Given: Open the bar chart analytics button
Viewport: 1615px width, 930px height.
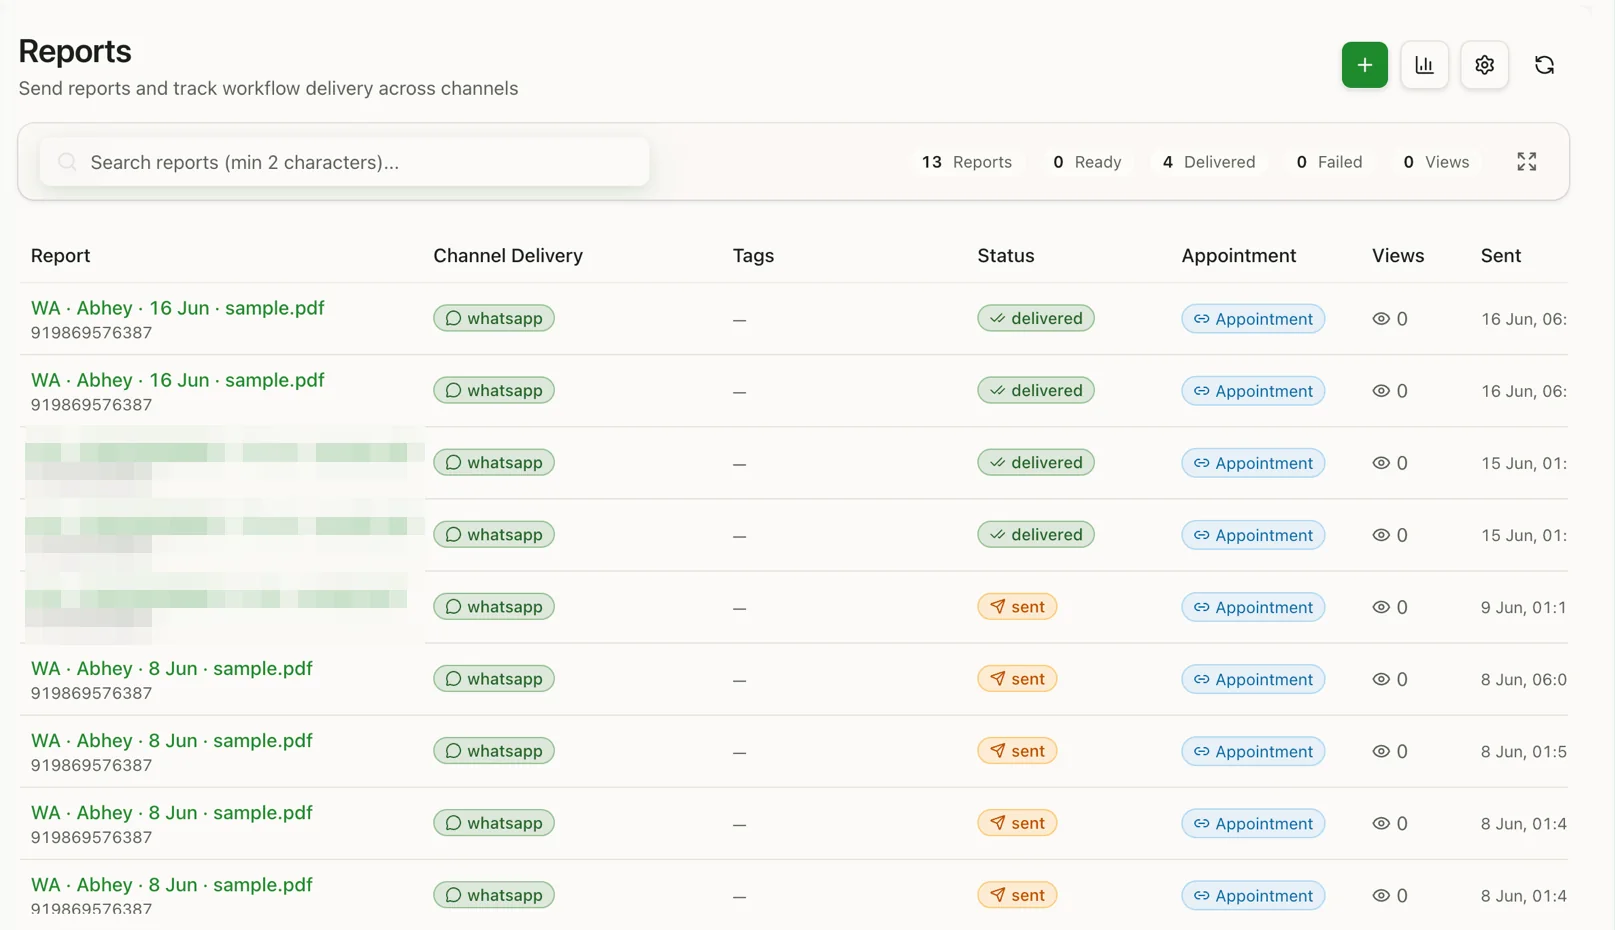Looking at the screenshot, I should pyautogui.click(x=1424, y=65).
